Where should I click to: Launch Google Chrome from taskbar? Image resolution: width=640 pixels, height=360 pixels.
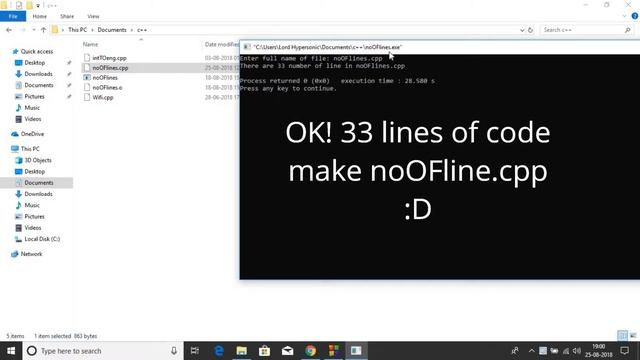311,351
